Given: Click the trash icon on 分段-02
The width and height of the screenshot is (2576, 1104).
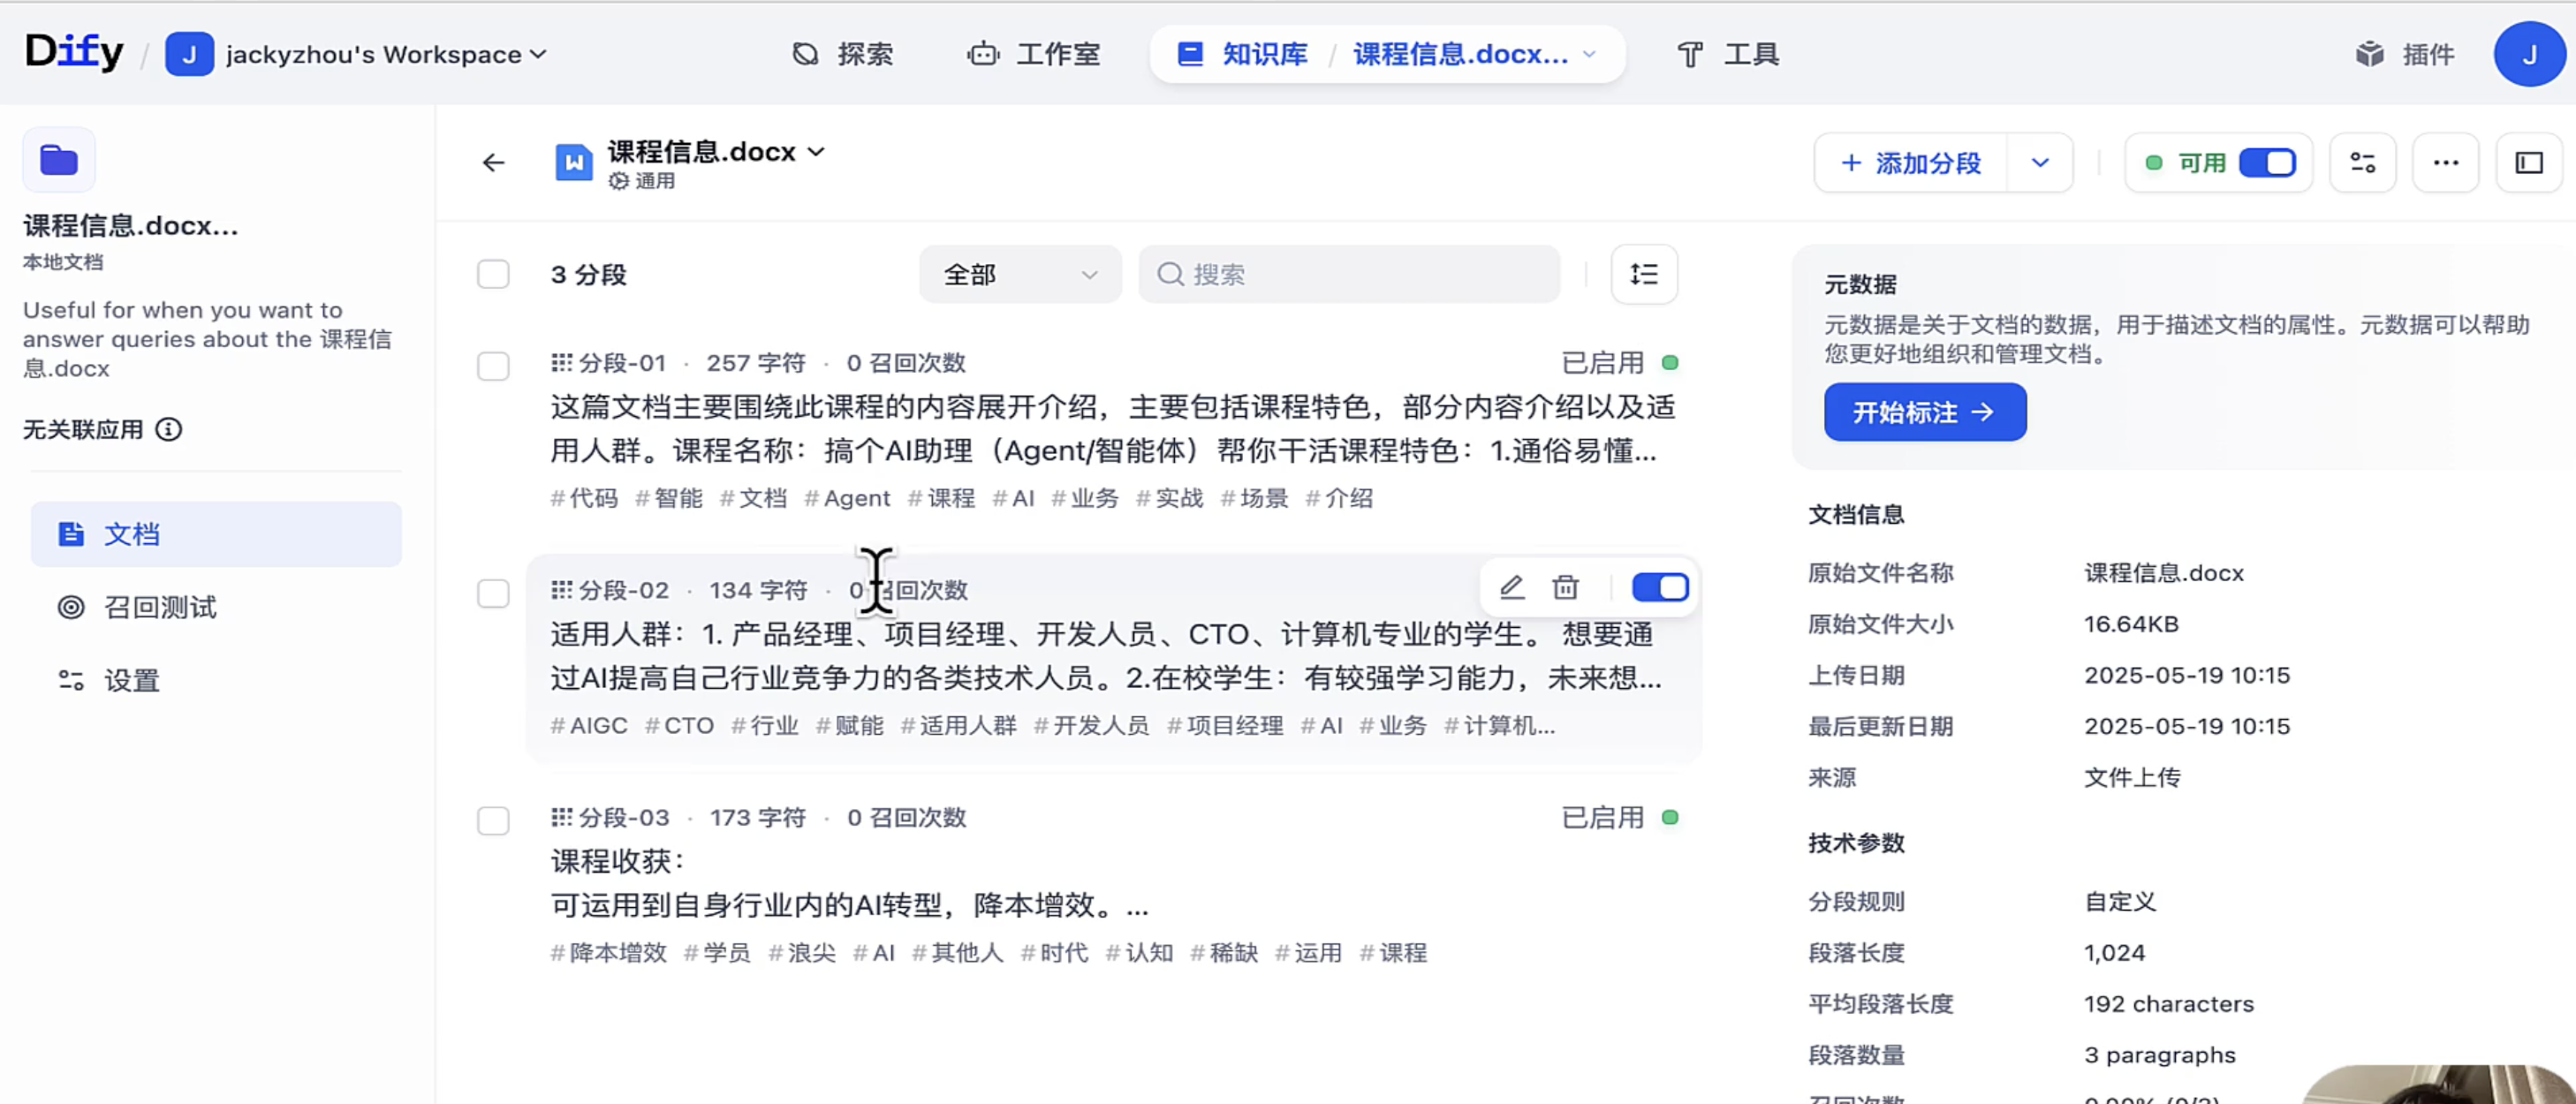Looking at the screenshot, I should click(1565, 588).
